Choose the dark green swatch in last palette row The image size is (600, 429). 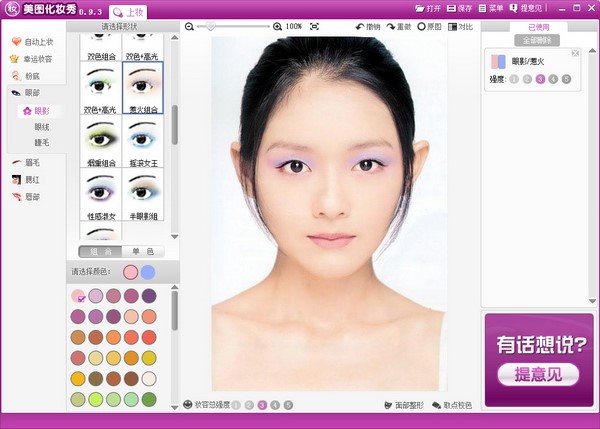pos(149,399)
